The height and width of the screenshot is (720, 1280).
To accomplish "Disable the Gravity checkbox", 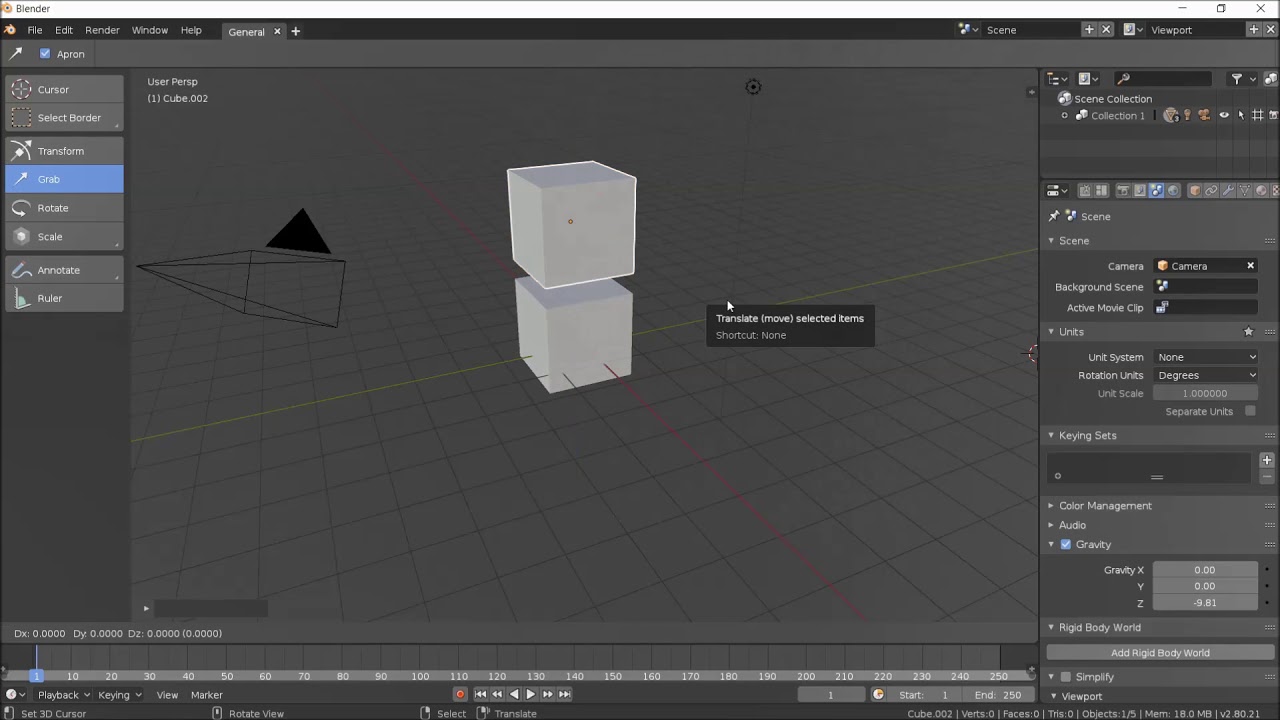I will (1066, 544).
